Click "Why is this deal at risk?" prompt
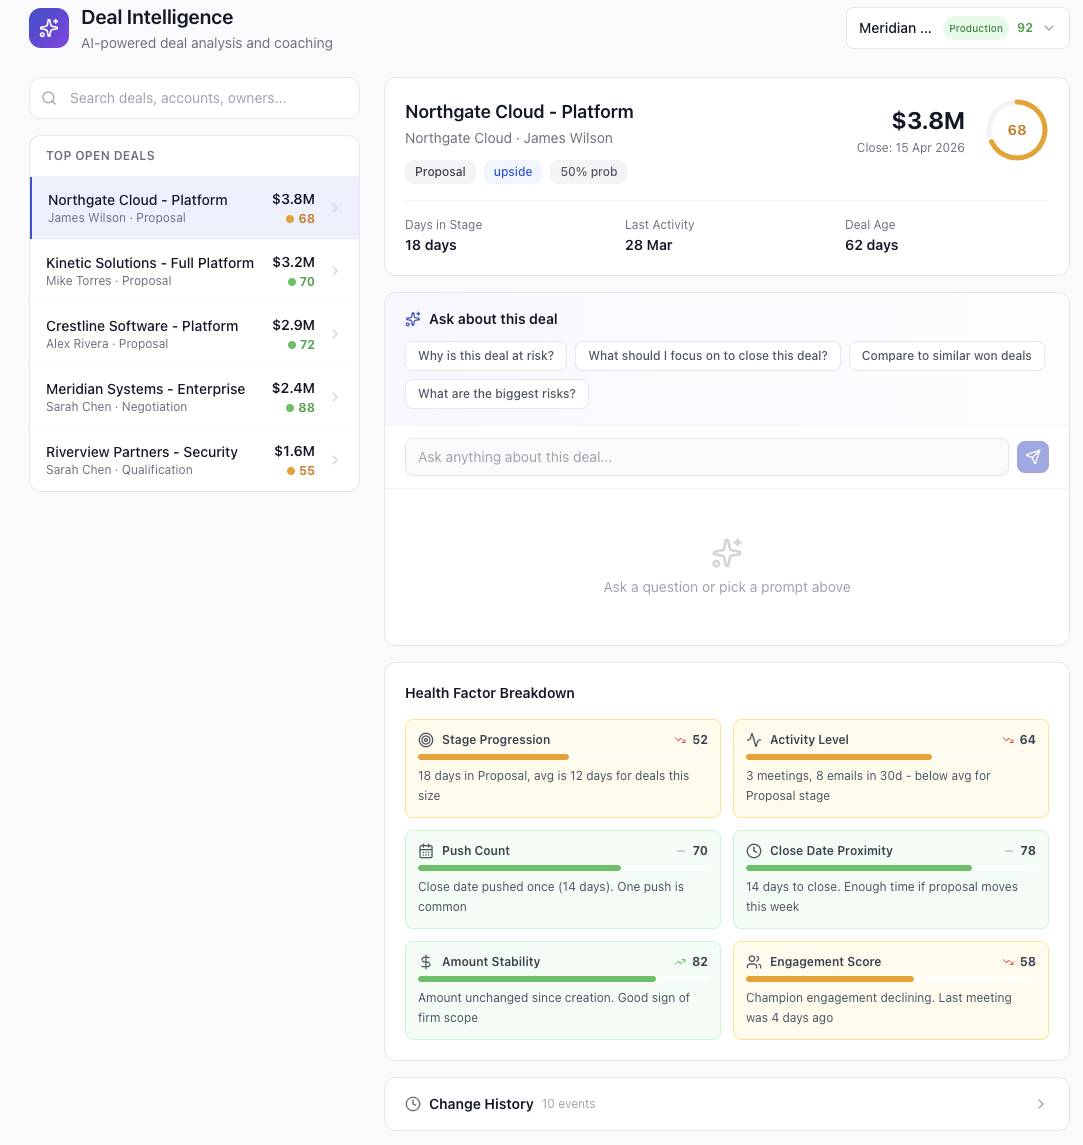This screenshot has height=1145, width=1083. coord(486,356)
